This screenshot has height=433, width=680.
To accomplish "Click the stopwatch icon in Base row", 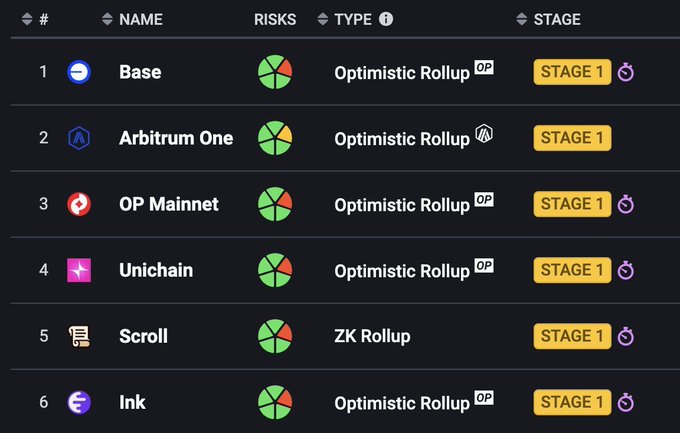I will coord(626,72).
